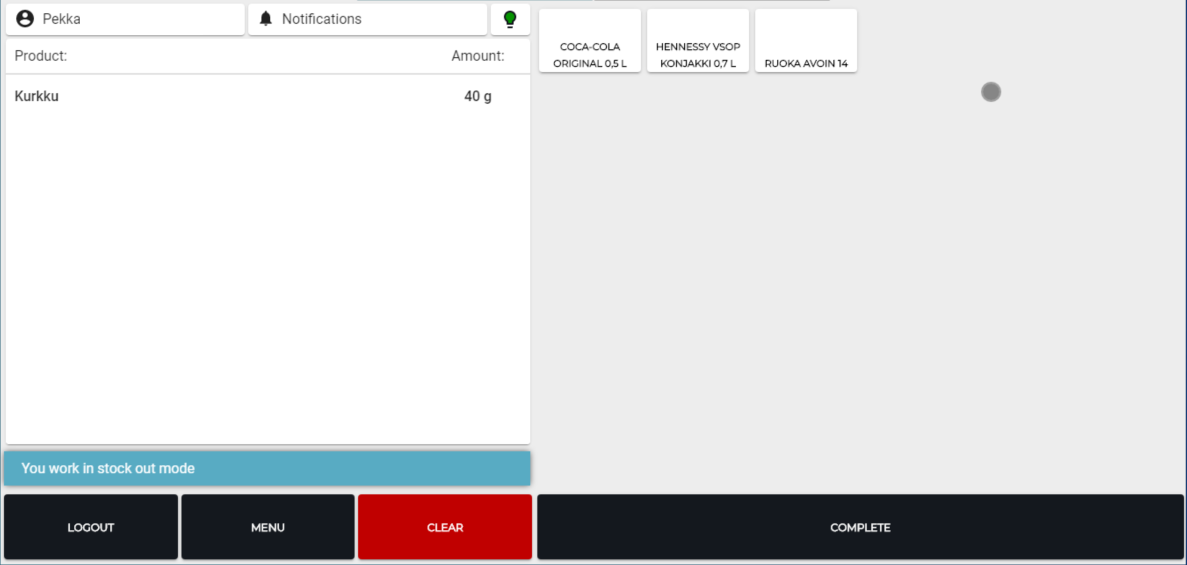Hit the red CLEAR button

coord(445,527)
